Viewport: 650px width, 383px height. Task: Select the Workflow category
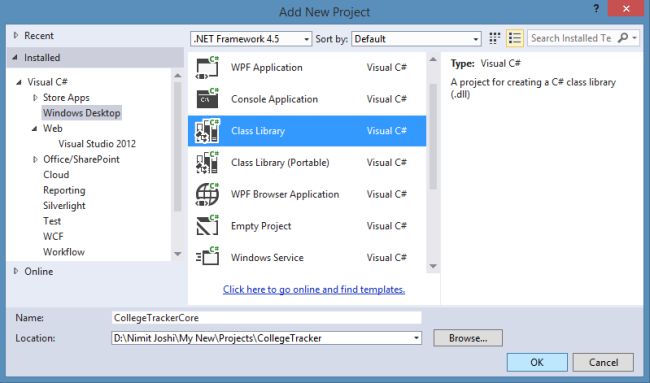point(64,252)
